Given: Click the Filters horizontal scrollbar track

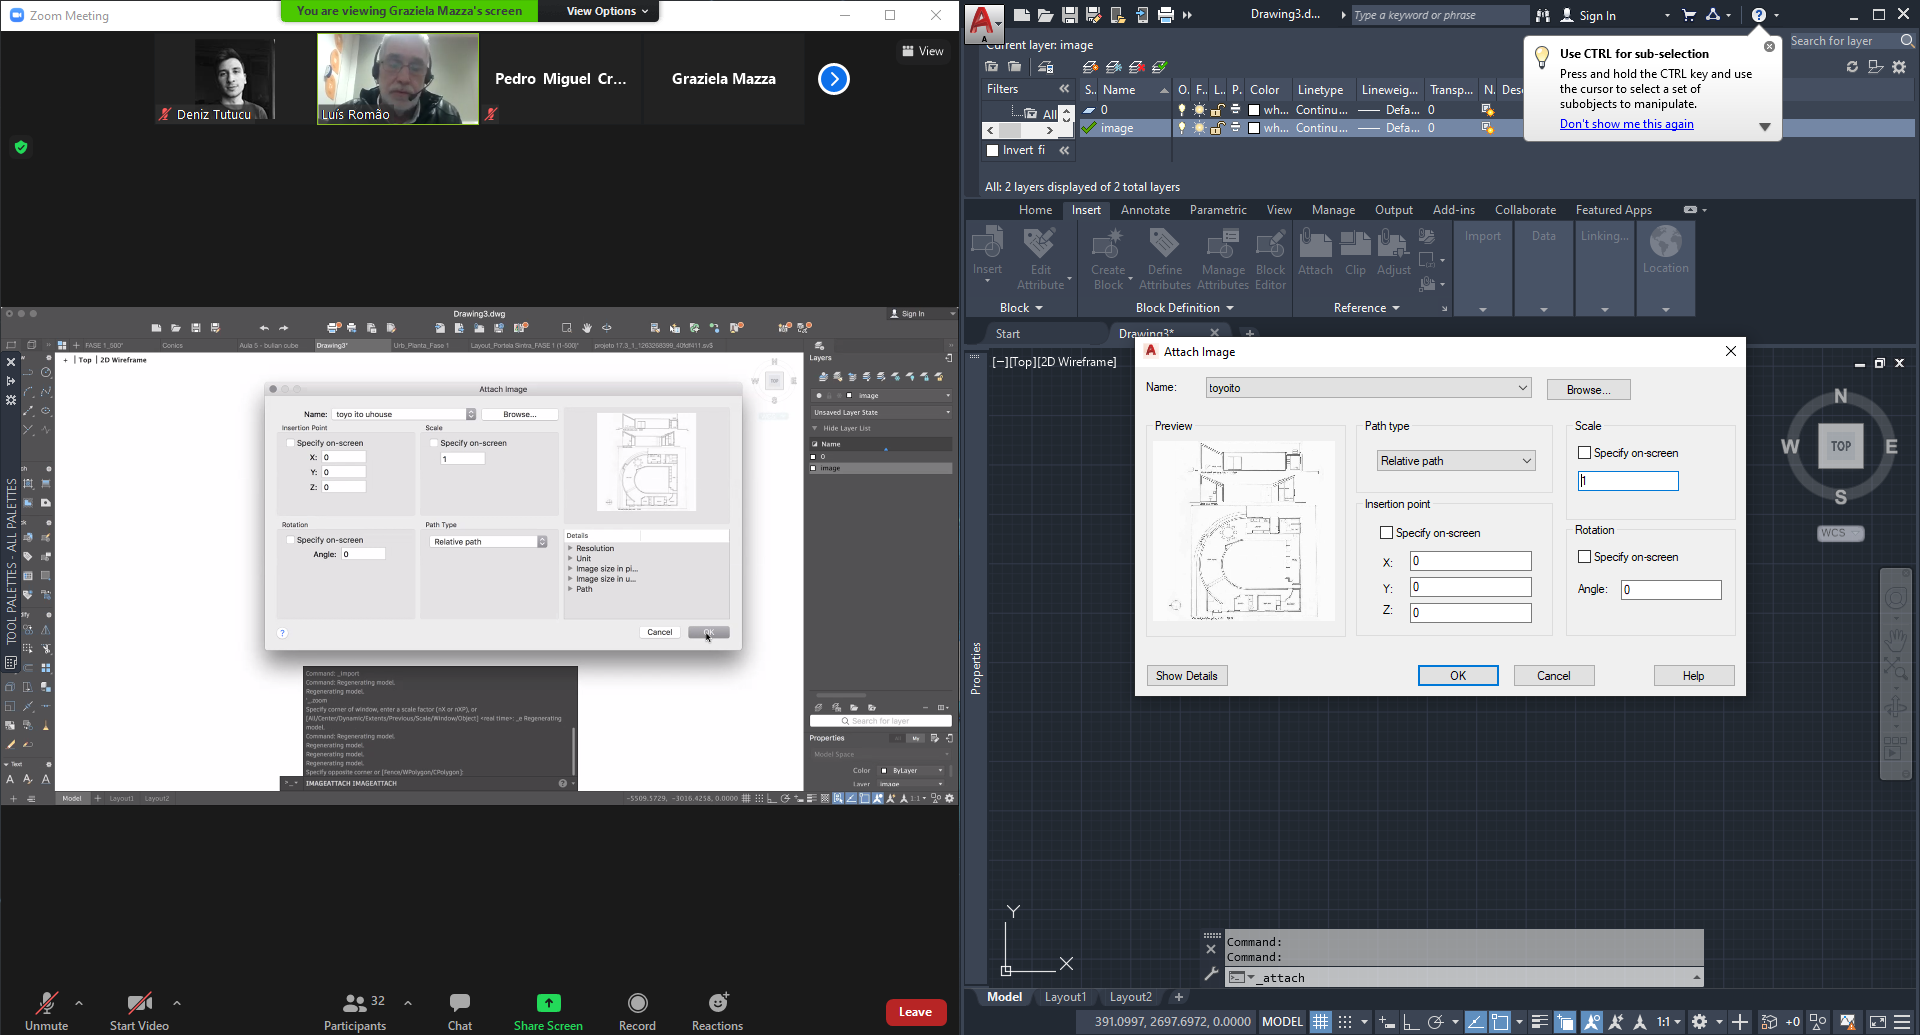Looking at the screenshot, I should (1020, 130).
